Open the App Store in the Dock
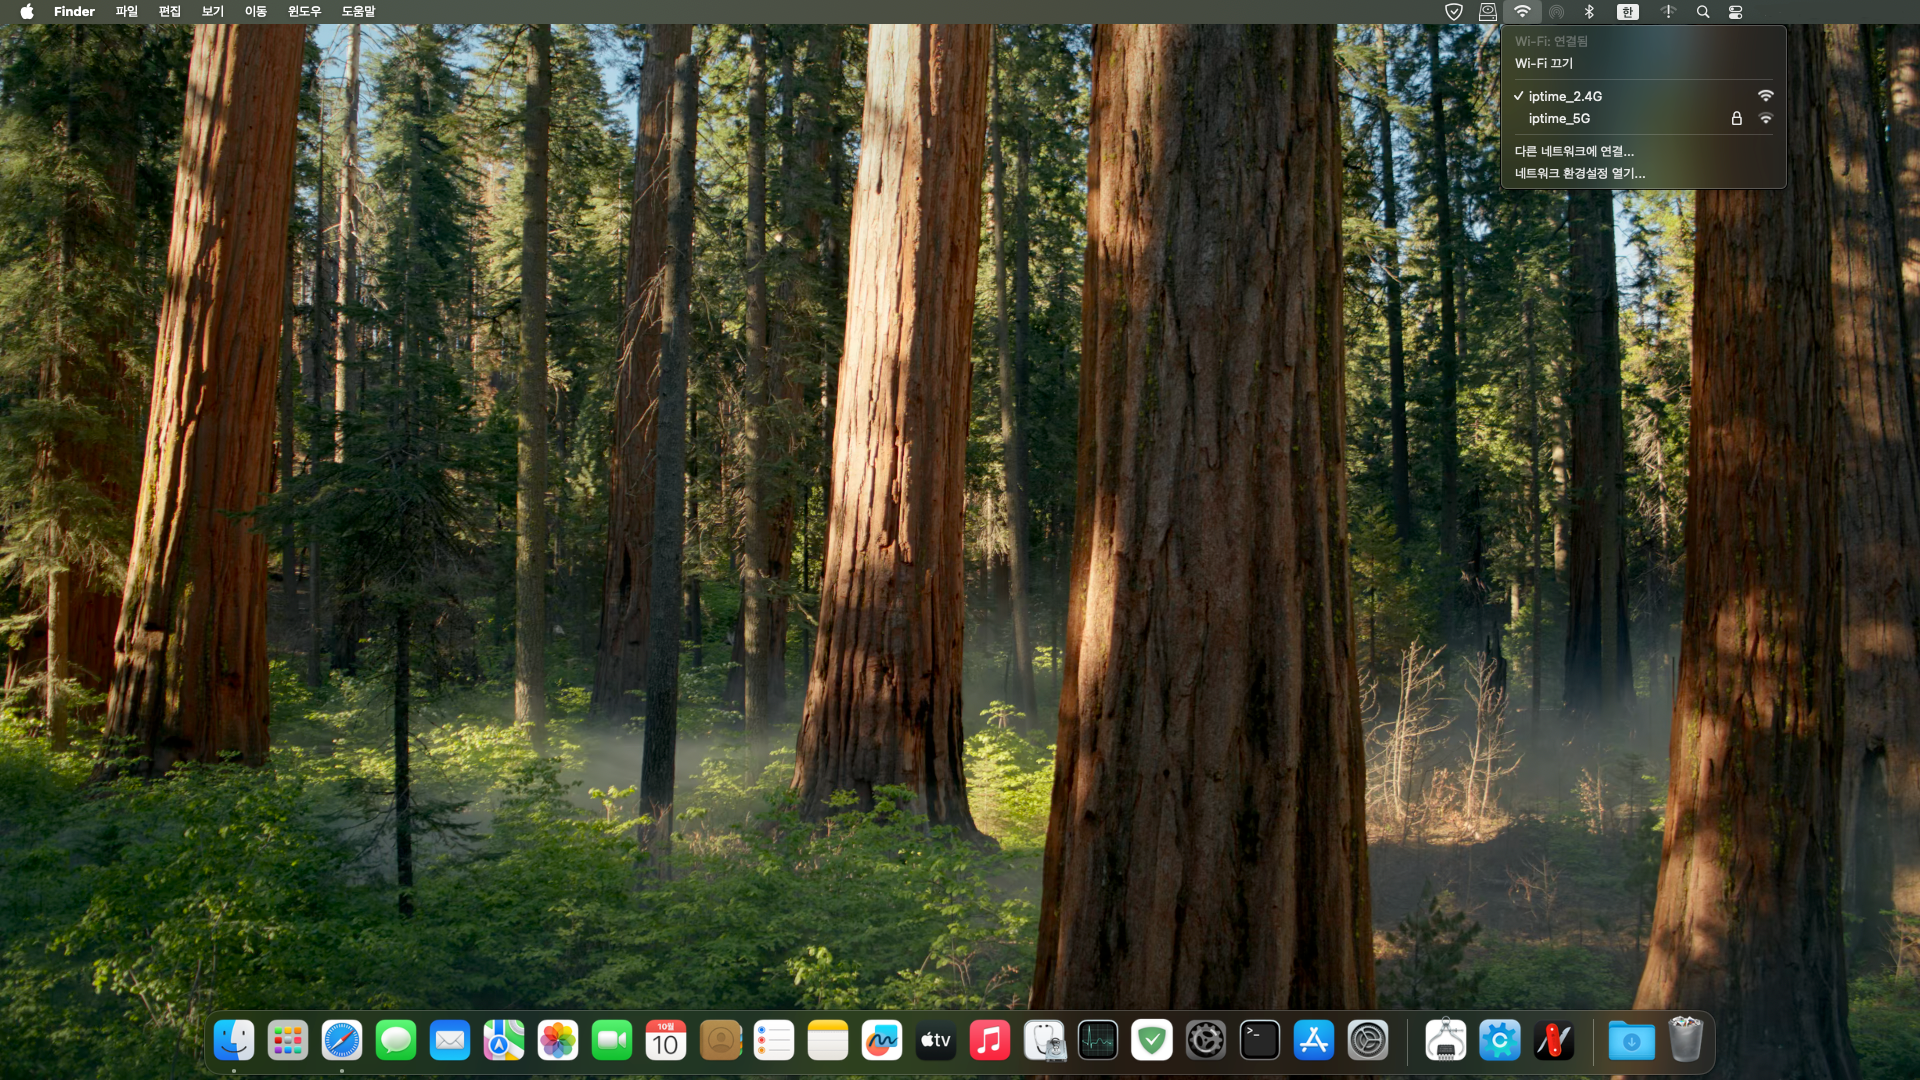Viewport: 1920px width, 1080px height. pyautogui.click(x=1314, y=1041)
